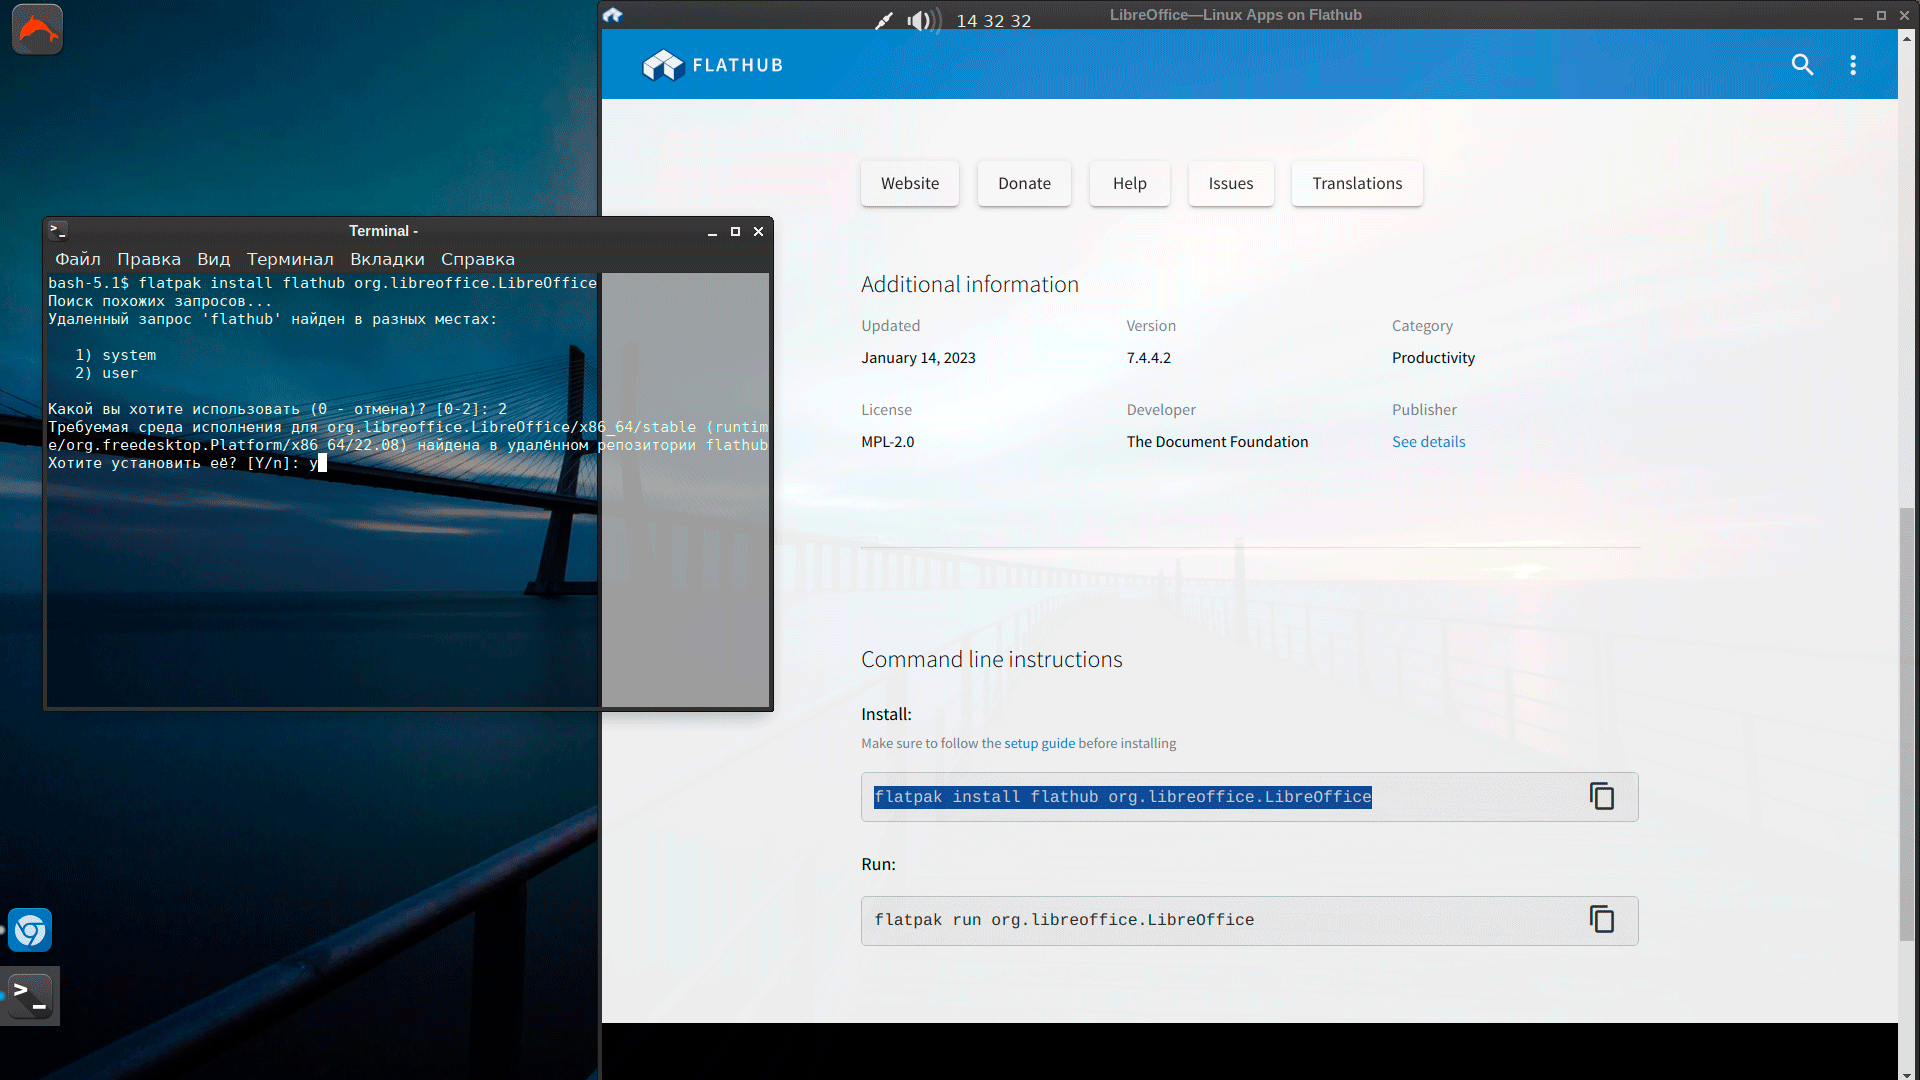The width and height of the screenshot is (1920, 1080).
Task: Click the Translations button
Action: pos(1357,184)
